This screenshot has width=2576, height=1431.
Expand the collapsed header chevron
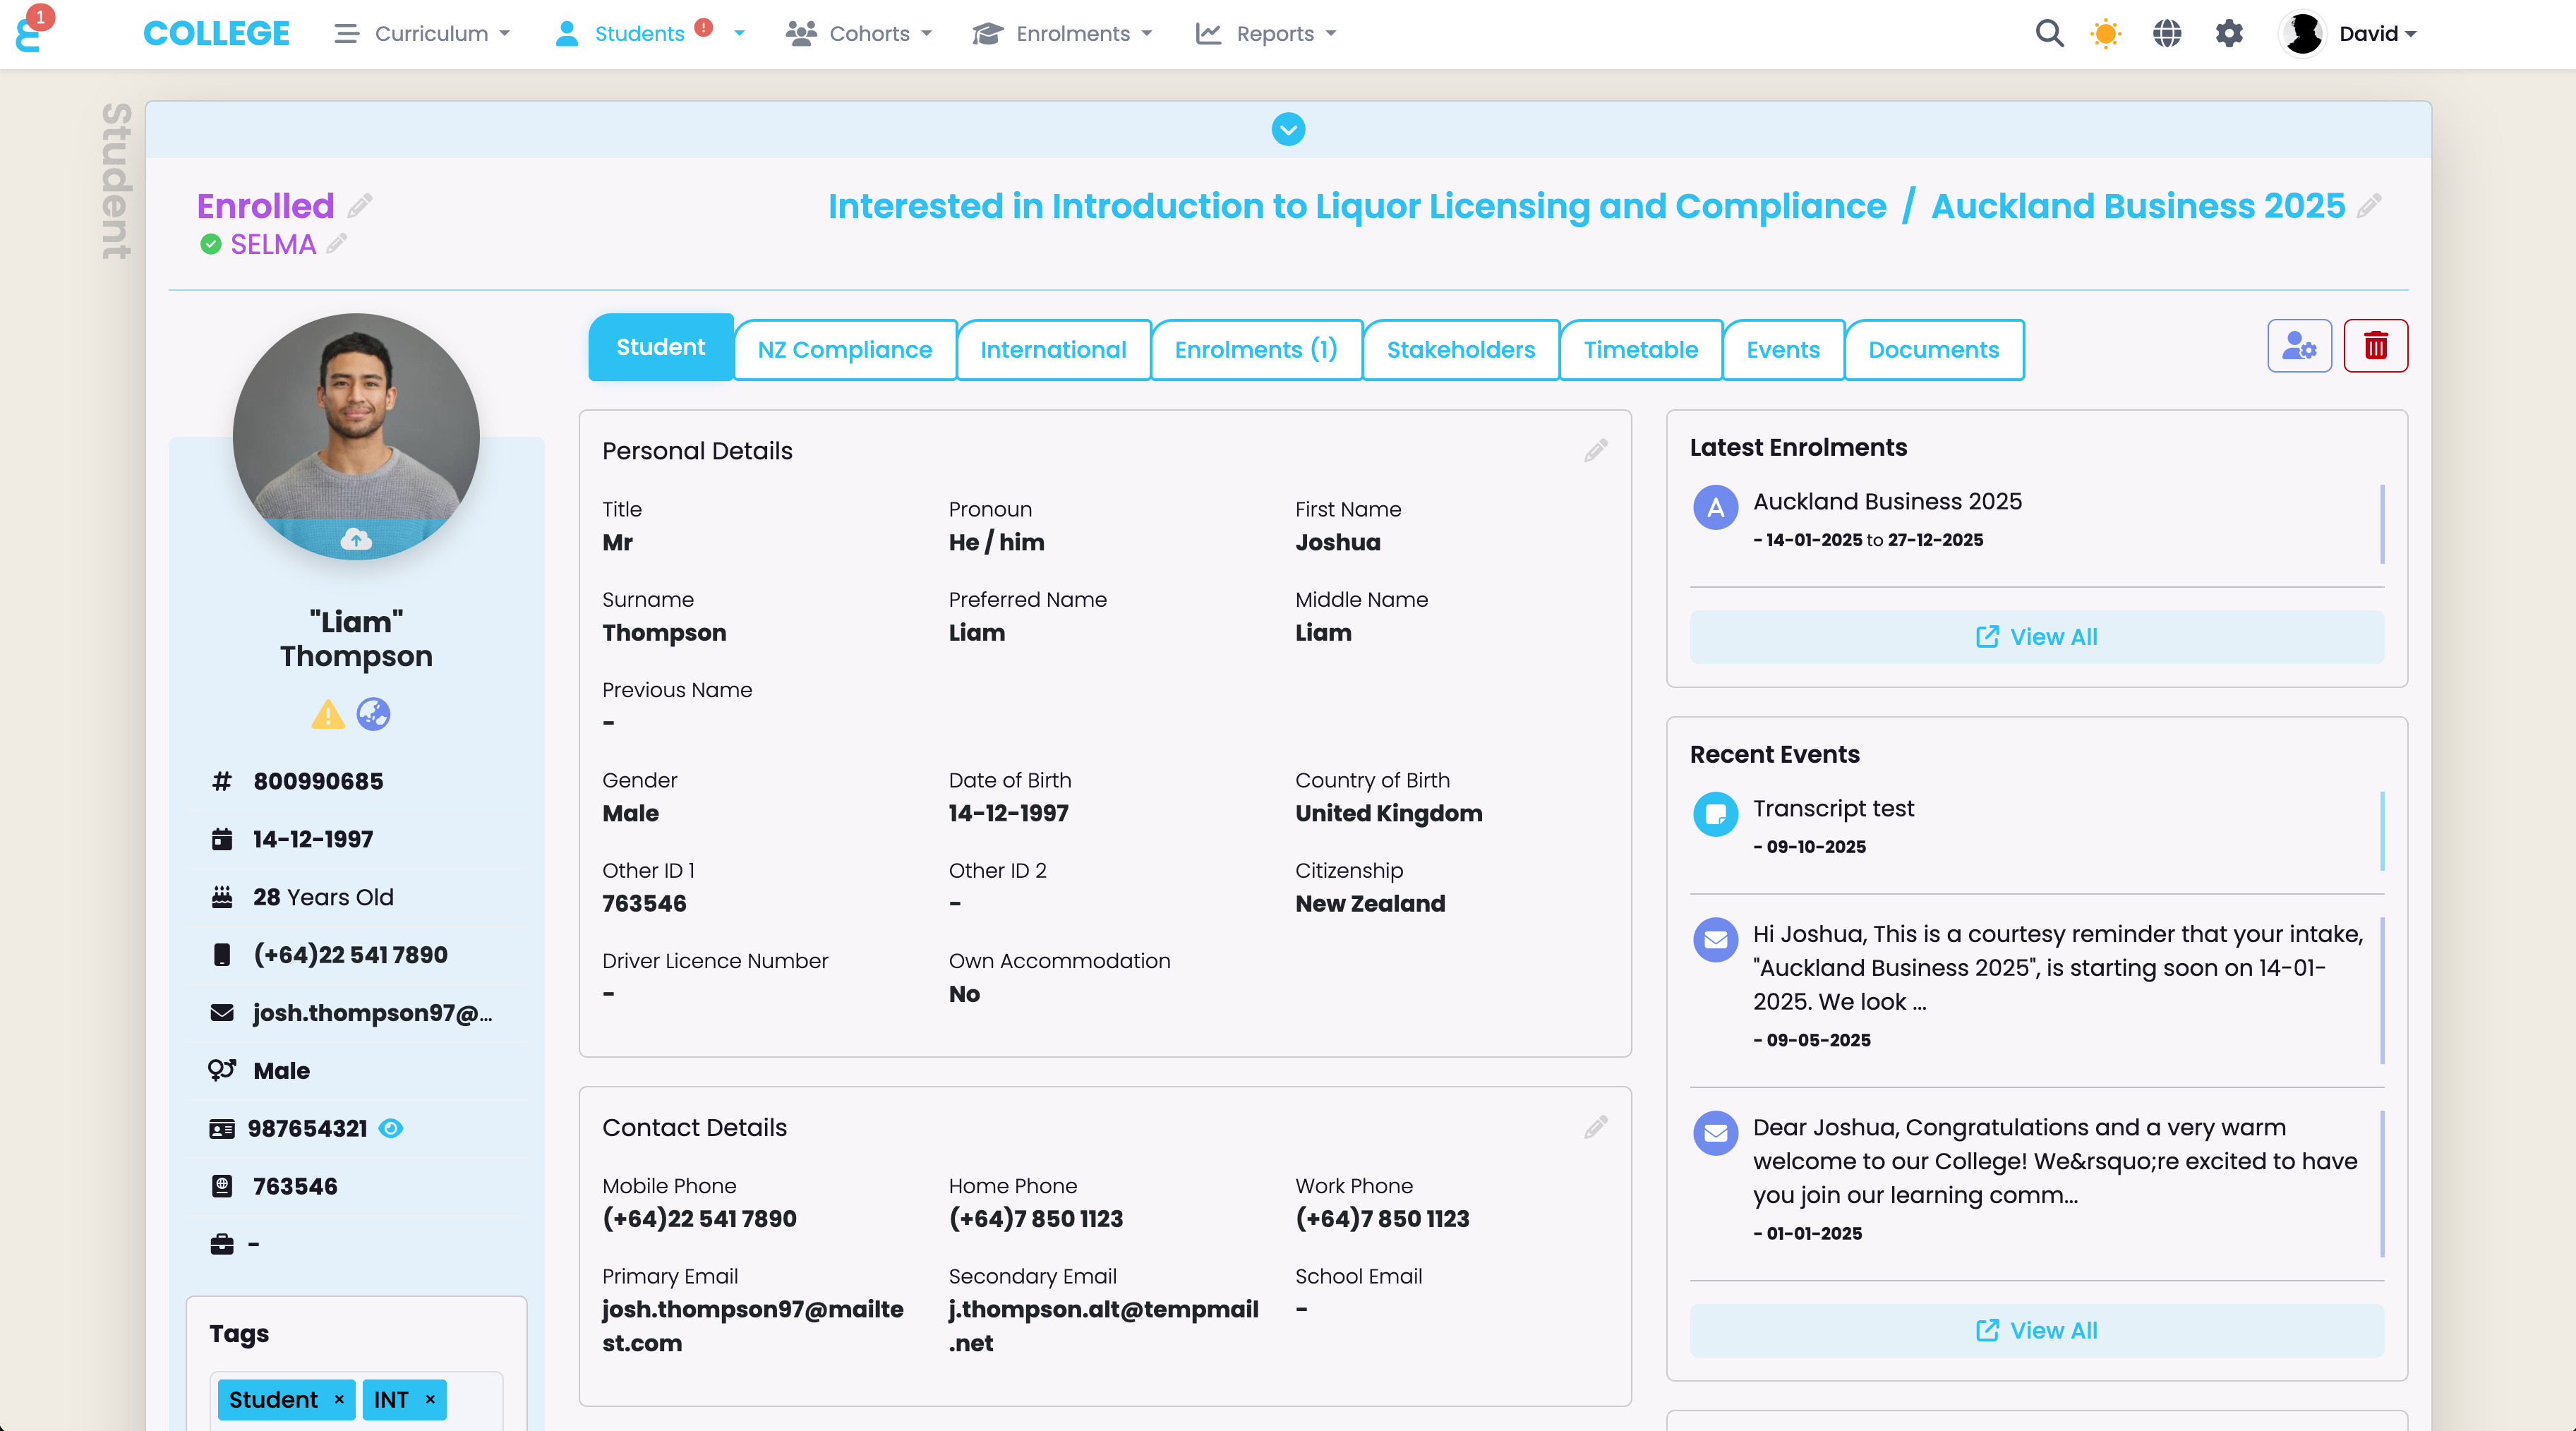pos(1288,129)
